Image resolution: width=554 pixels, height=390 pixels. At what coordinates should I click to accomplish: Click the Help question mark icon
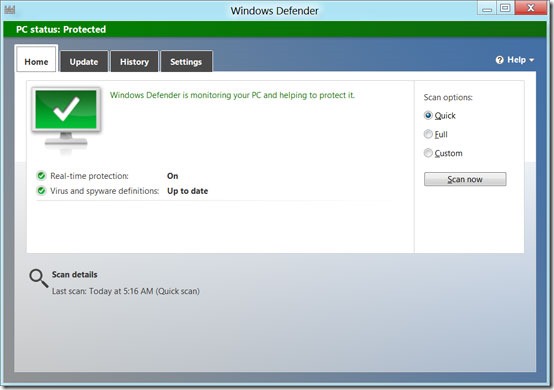499,60
